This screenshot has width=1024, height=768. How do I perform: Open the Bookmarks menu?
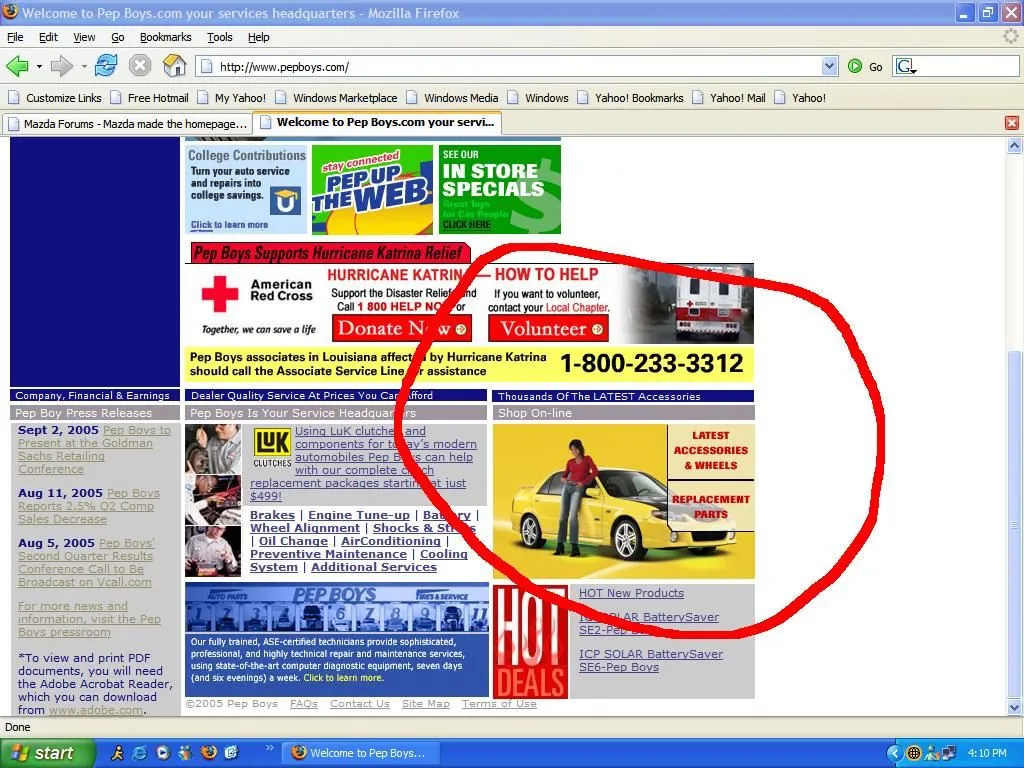165,37
